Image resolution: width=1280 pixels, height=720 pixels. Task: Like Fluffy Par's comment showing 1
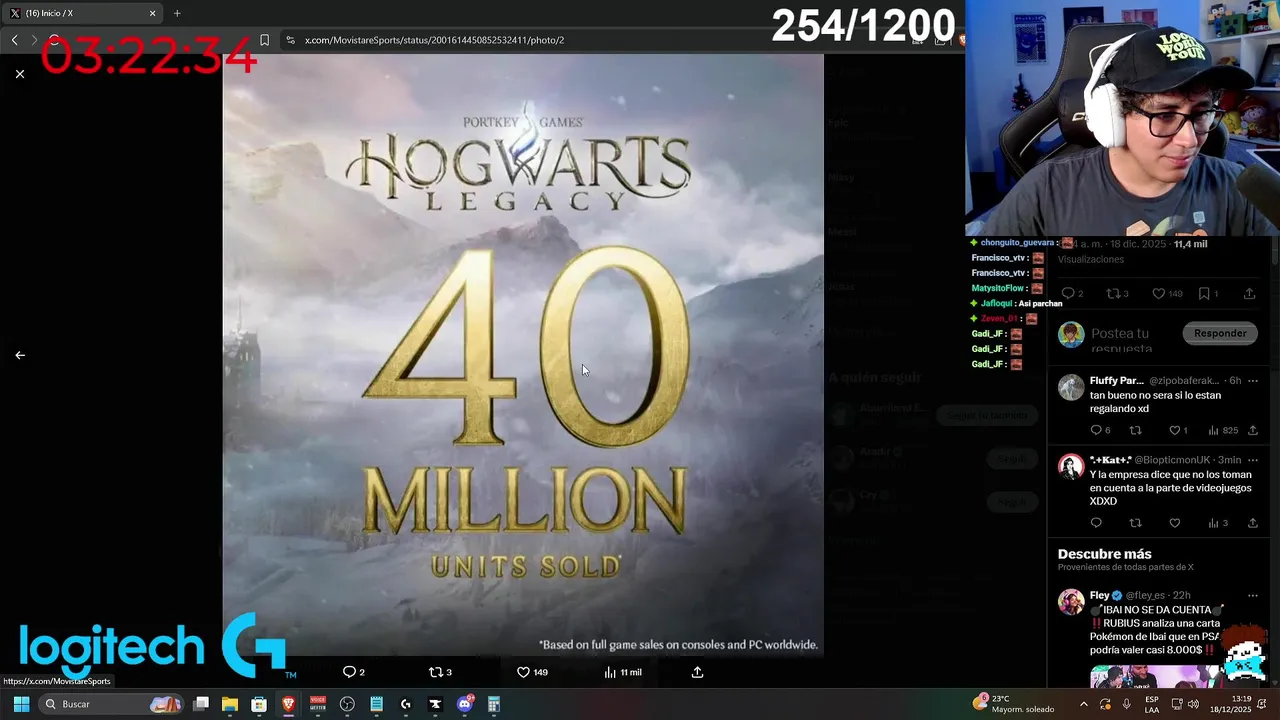coord(1175,430)
